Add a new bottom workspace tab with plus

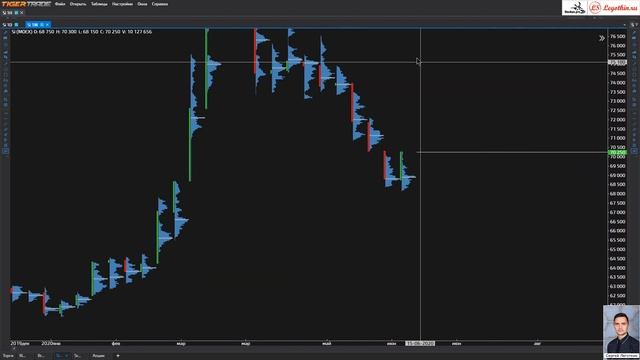(x=118, y=356)
